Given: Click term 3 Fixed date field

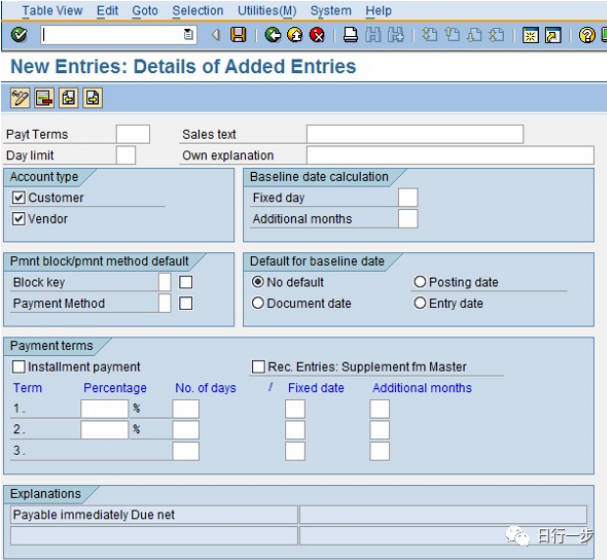Looking at the screenshot, I should click(x=295, y=451).
